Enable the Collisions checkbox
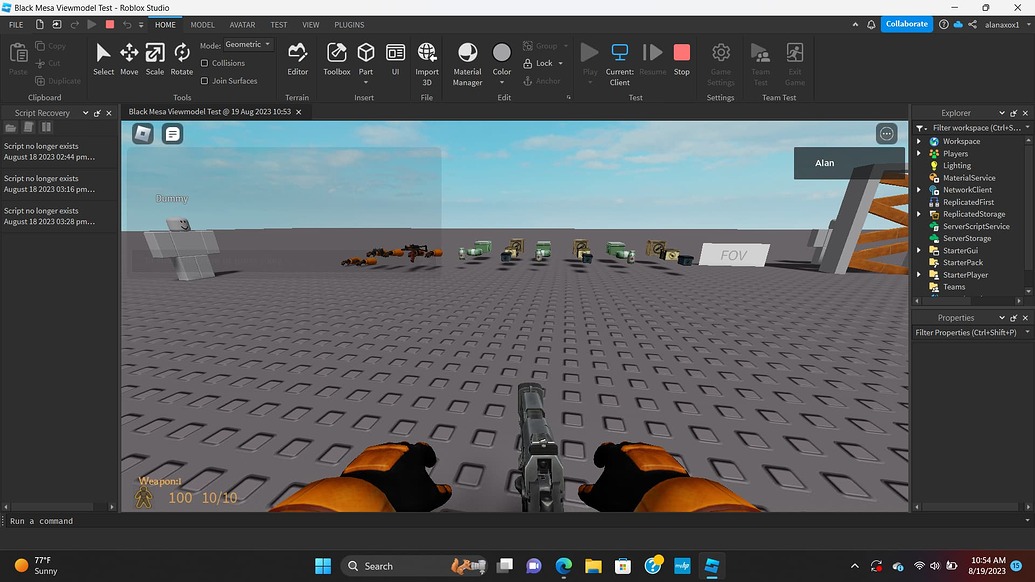Image resolution: width=1035 pixels, height=582 pixels. coord(204,62)
